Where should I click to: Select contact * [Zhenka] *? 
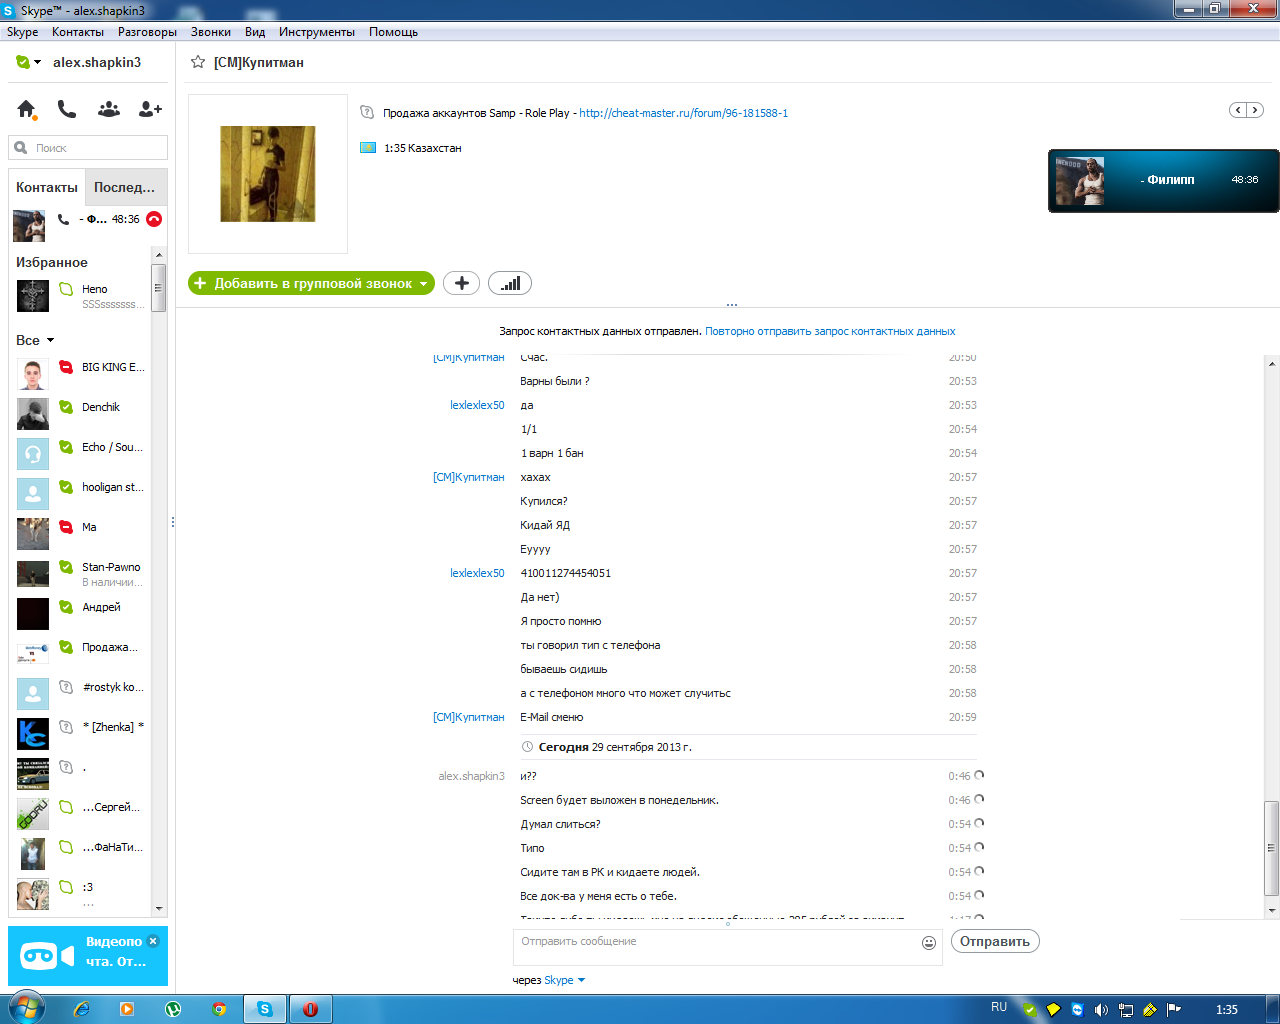[x=81, y=734]
